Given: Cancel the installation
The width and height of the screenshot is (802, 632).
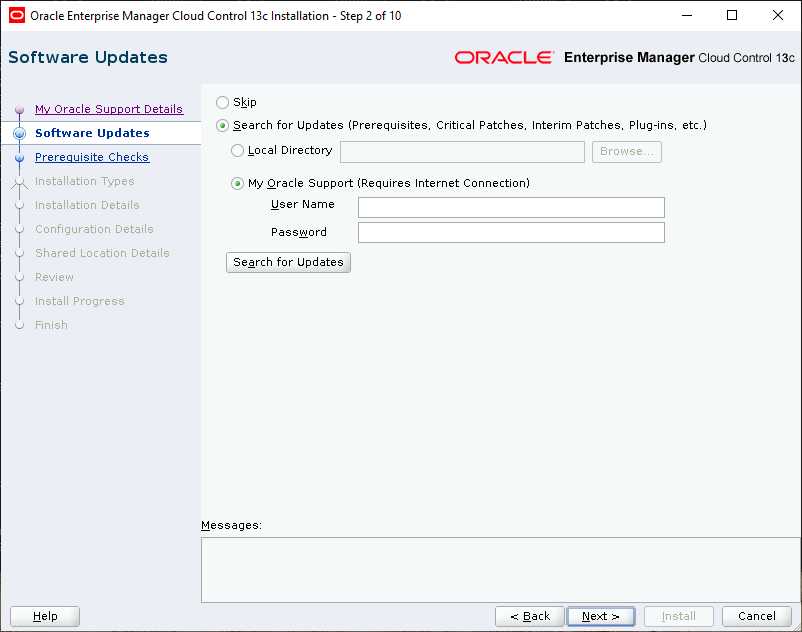Looking at the screenshot, I should point(756,616).
